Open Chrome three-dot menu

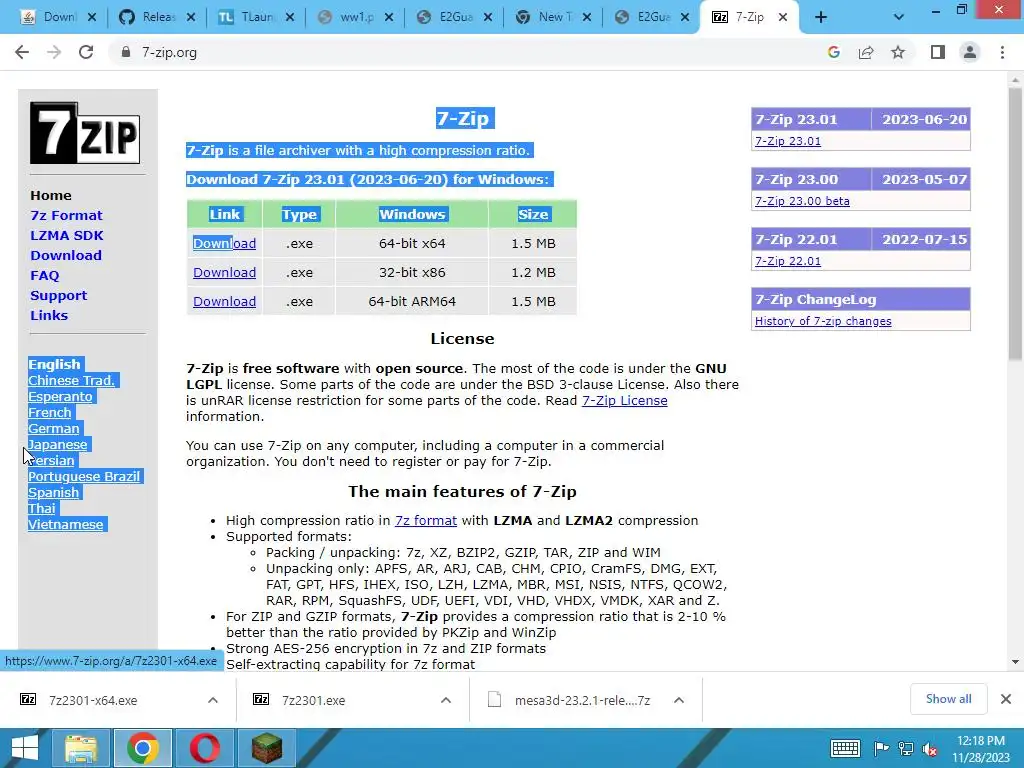point(1002,52)
